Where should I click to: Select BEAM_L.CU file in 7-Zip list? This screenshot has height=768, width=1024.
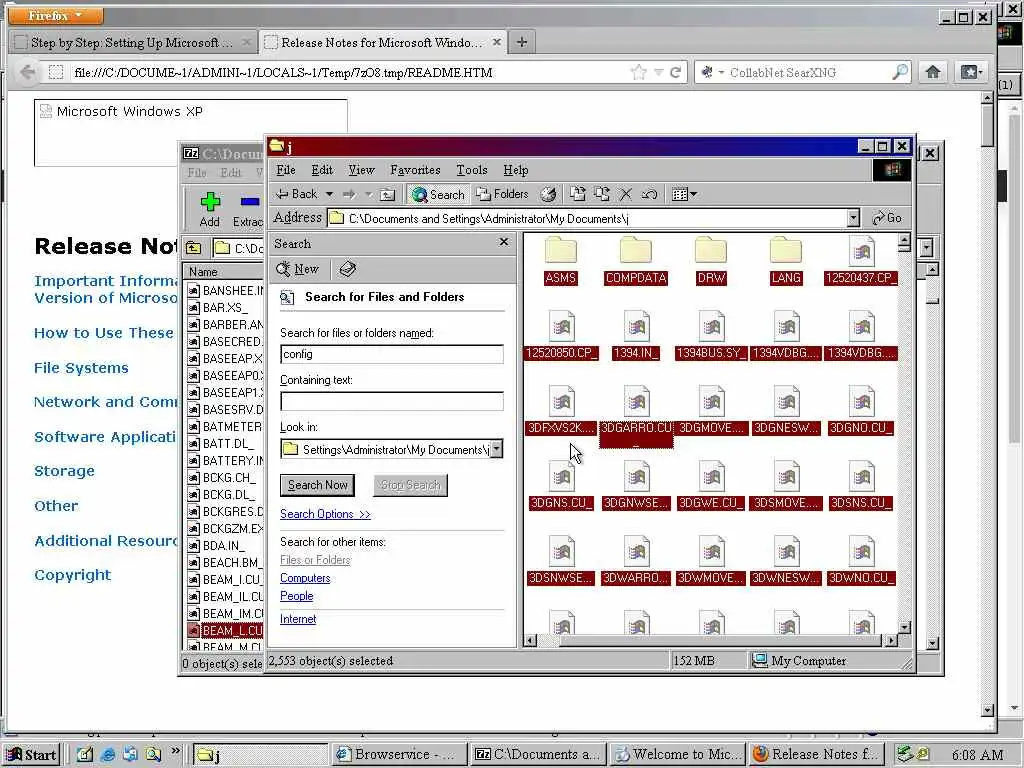226,630
